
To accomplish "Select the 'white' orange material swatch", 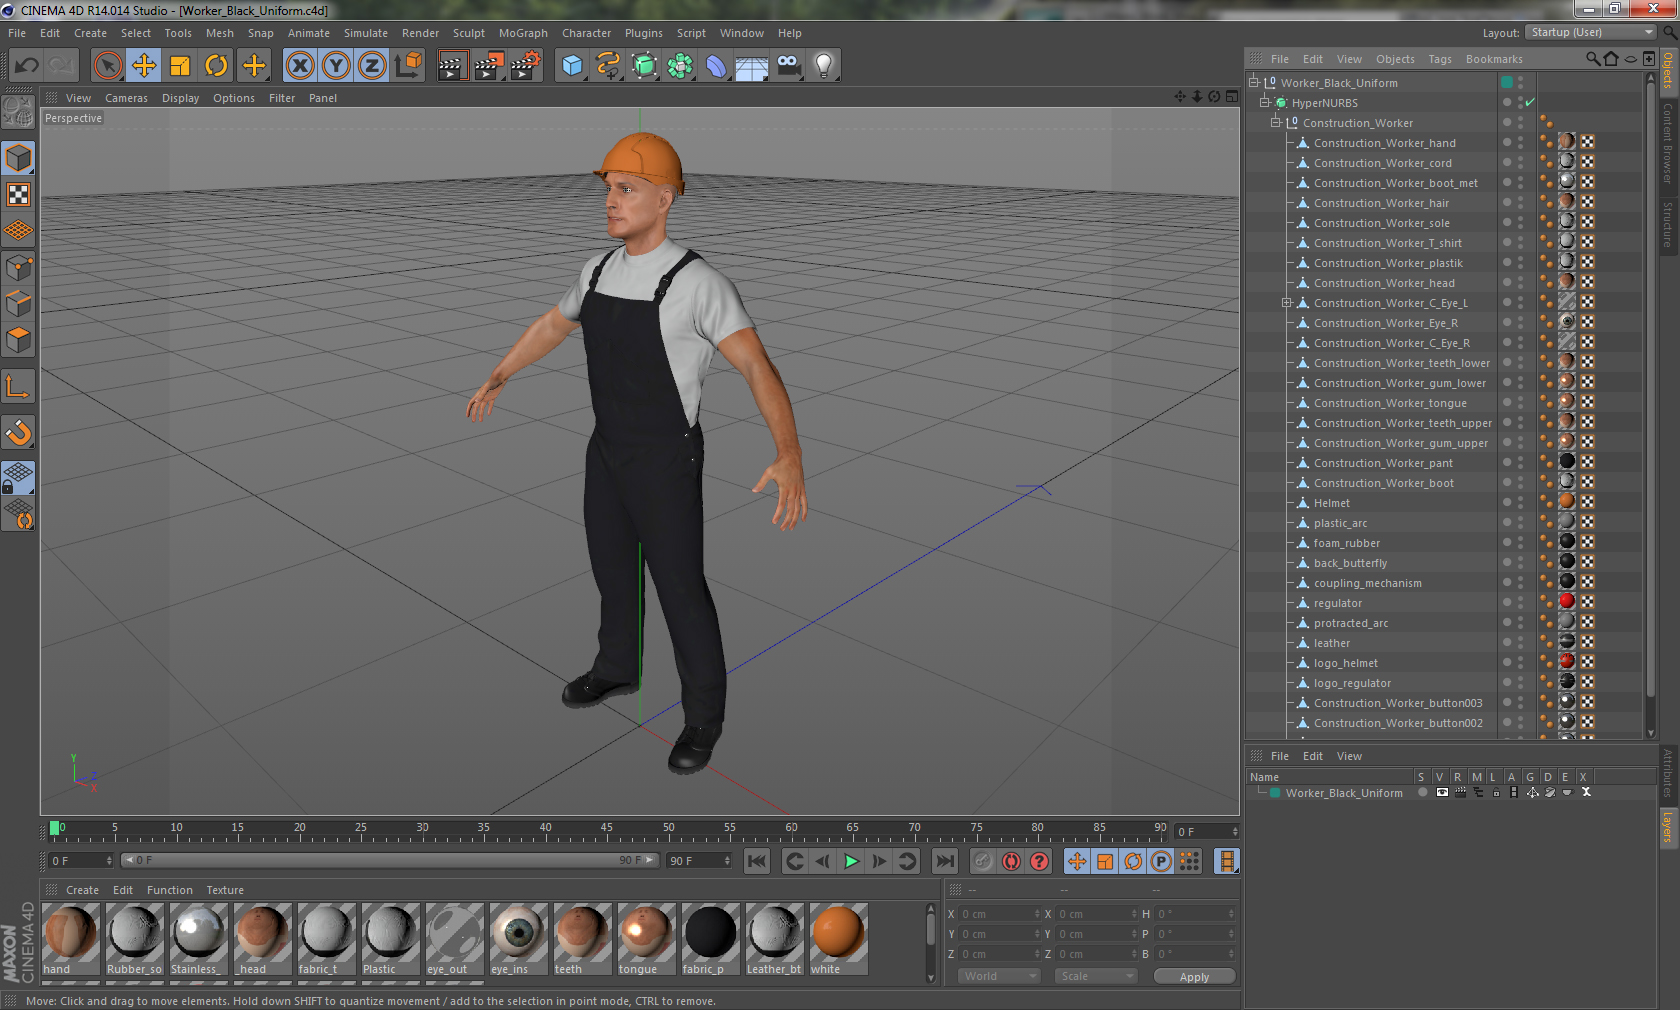I will pyautogui.click(x=838, y=939).
